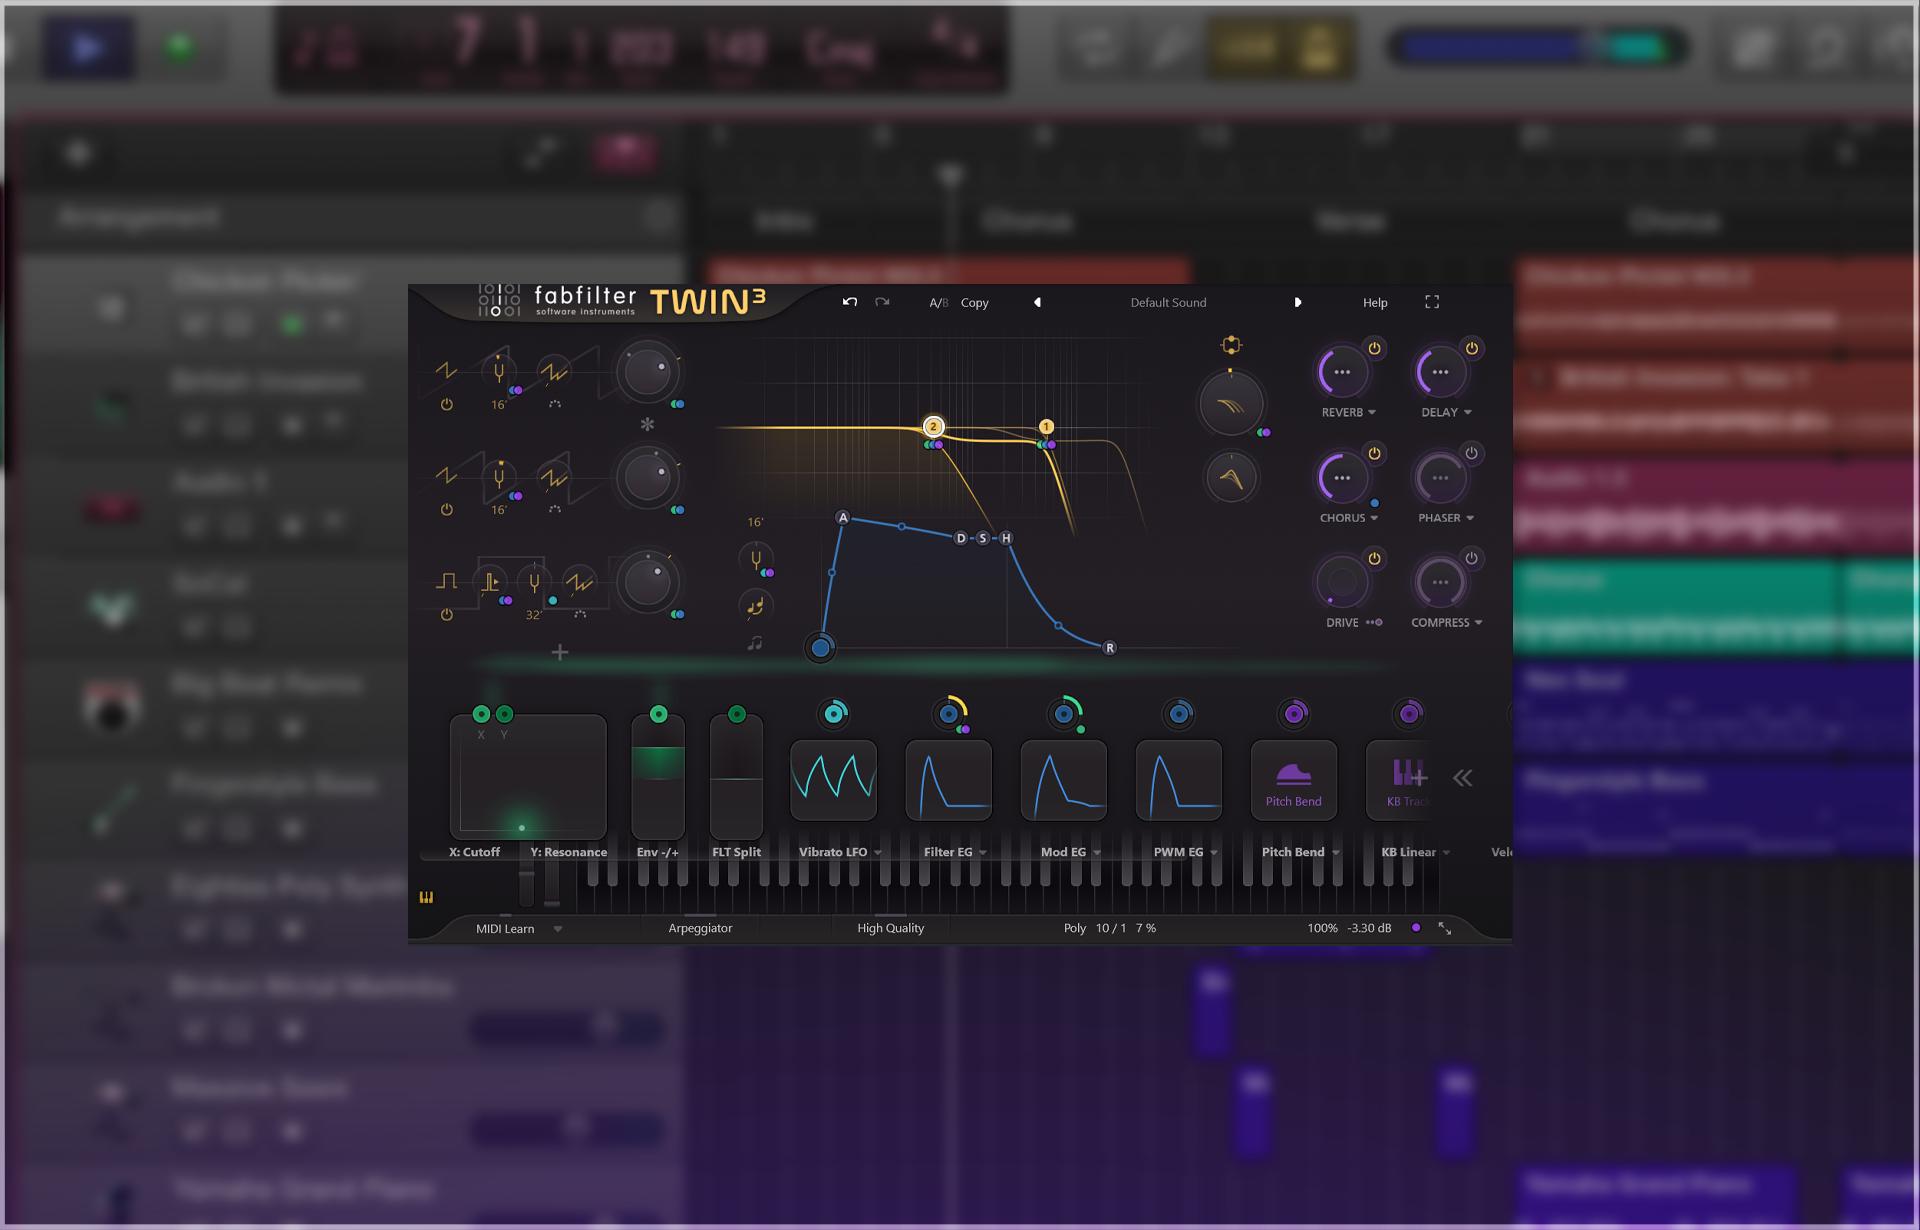
Task: Toggle oscillator 2 power button
Action: click(446, 510)
